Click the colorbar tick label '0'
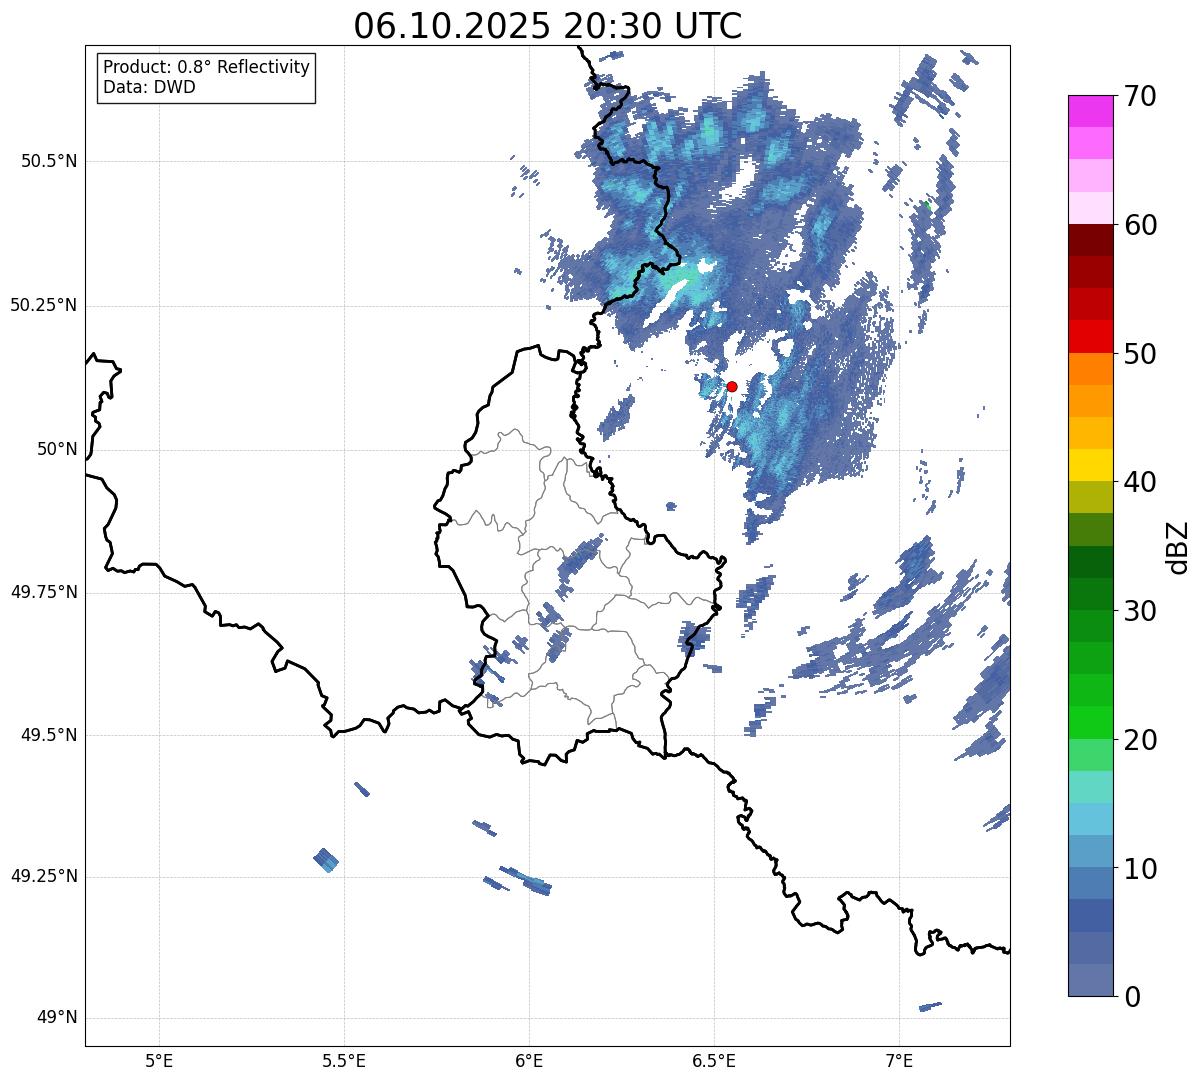The height and width of the screenshot is (1081, 1202). pos(1132,997)
